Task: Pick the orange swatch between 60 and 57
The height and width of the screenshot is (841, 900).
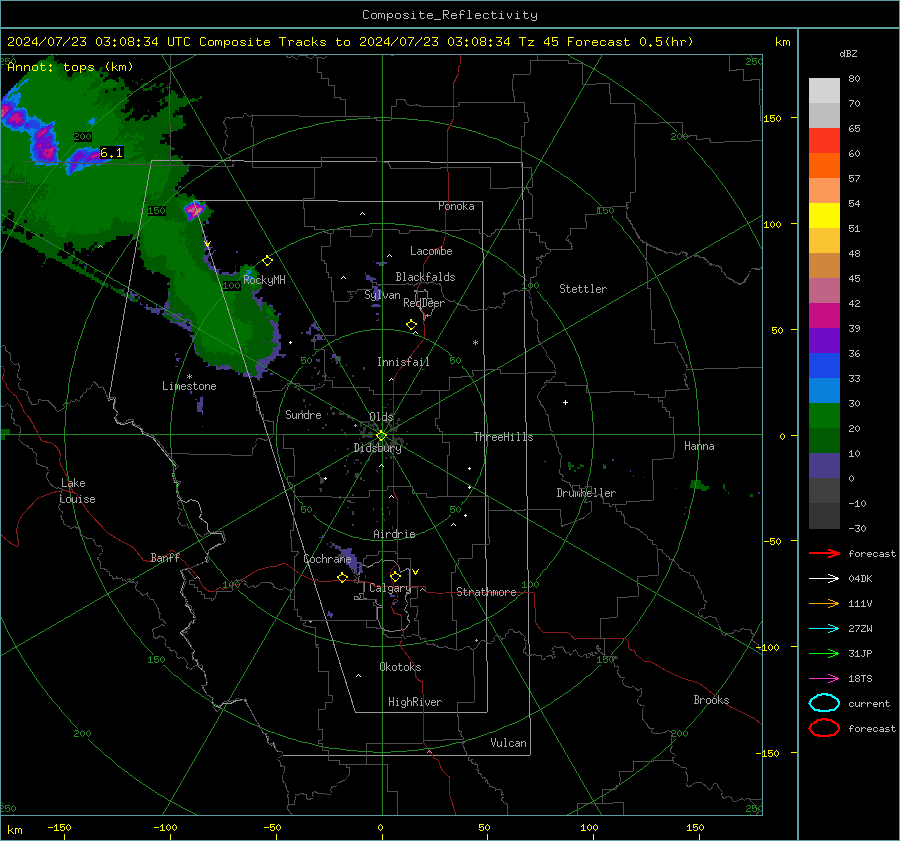Action: [x=824, y=165]
